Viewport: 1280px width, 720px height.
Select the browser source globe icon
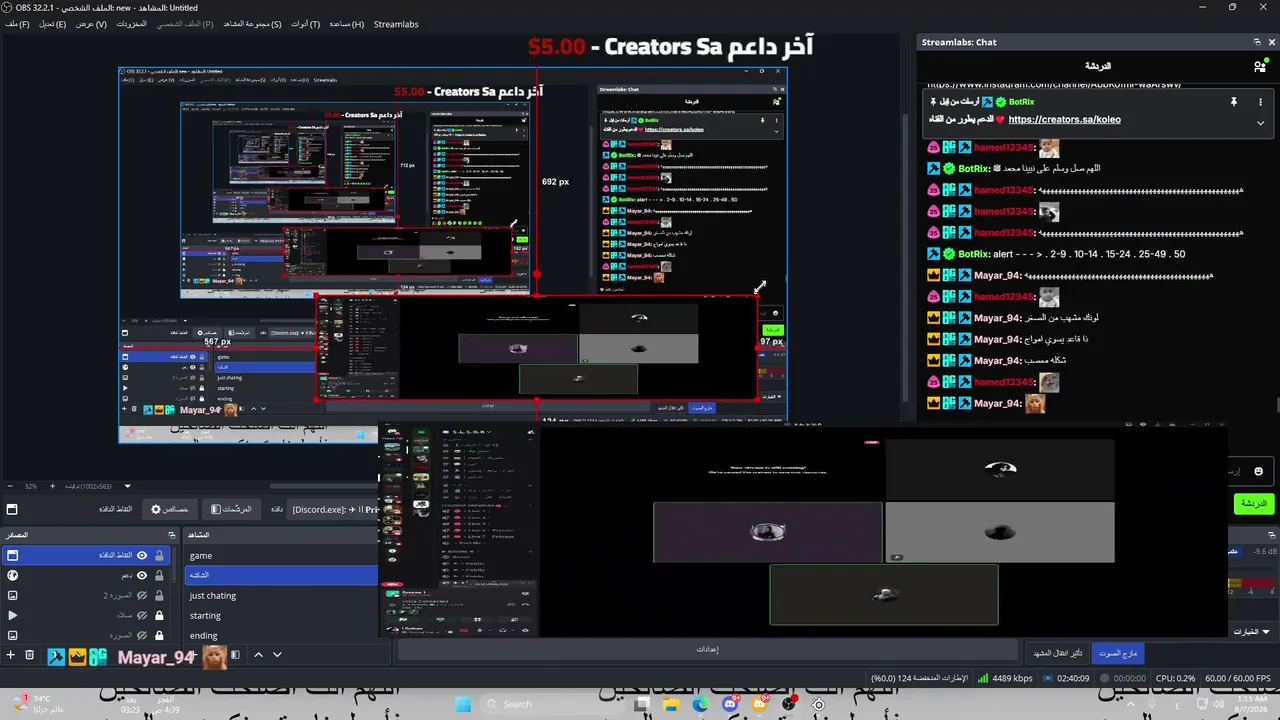[12, 575]
